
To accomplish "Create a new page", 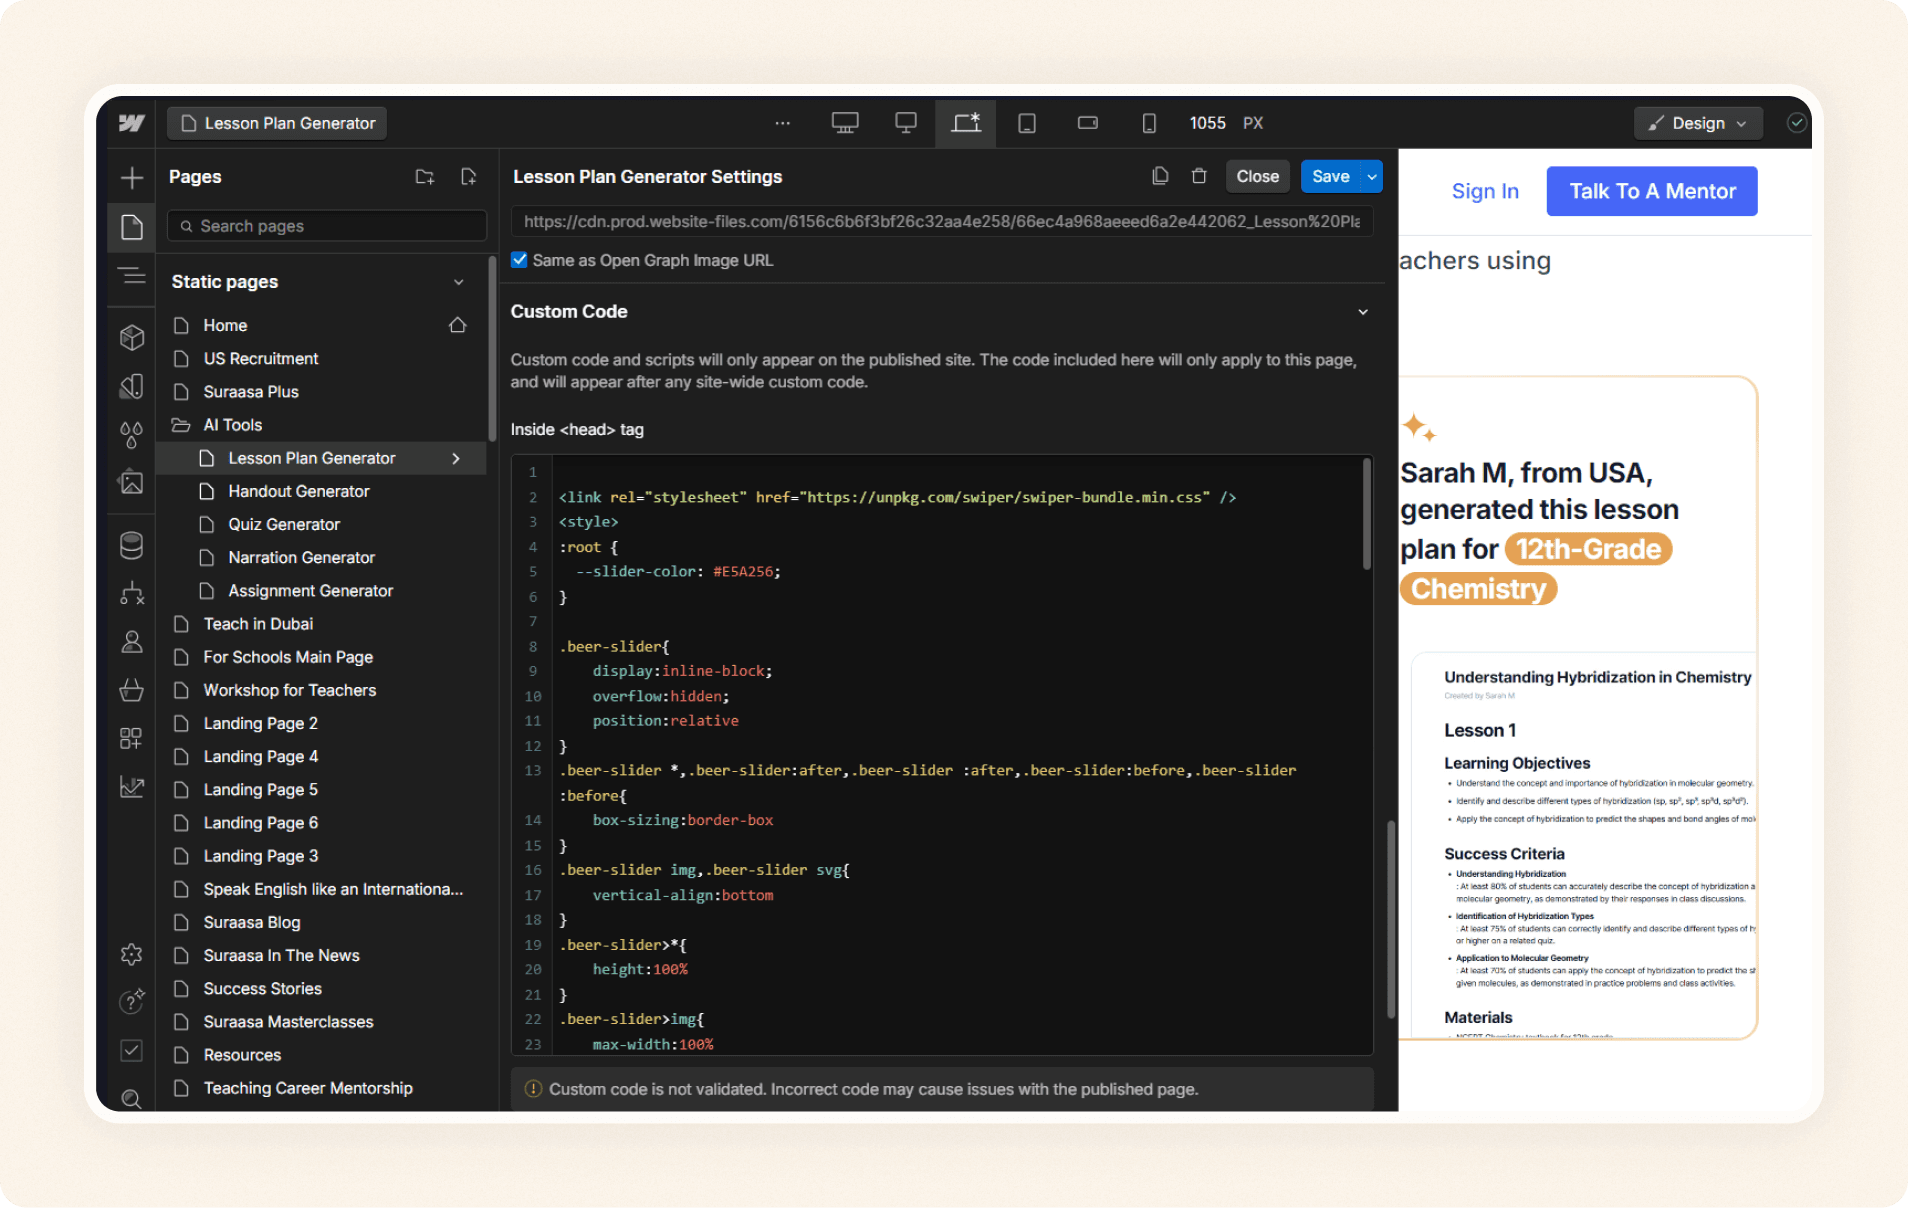I will click(468, 177).
